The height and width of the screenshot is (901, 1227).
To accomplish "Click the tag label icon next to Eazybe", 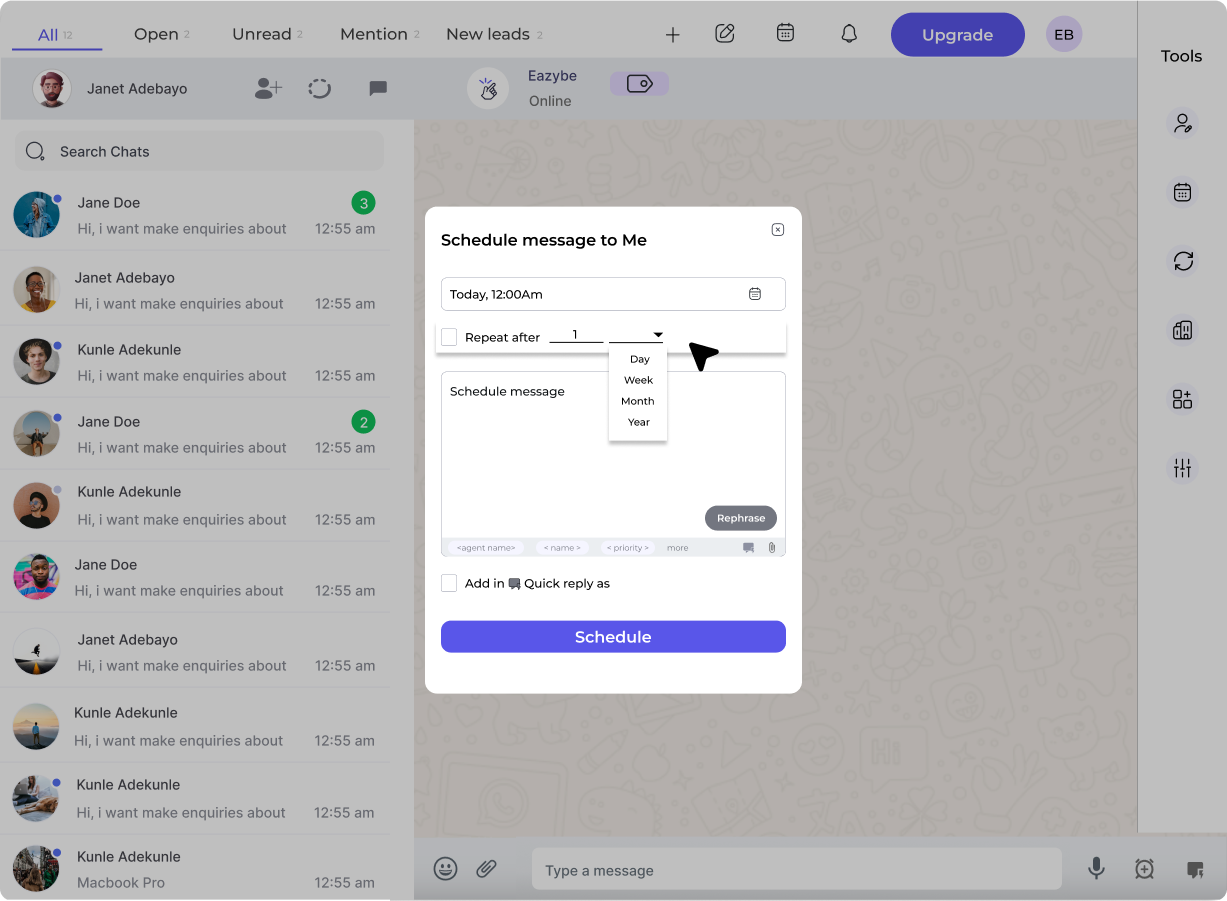I will click(x=639, y=83).
